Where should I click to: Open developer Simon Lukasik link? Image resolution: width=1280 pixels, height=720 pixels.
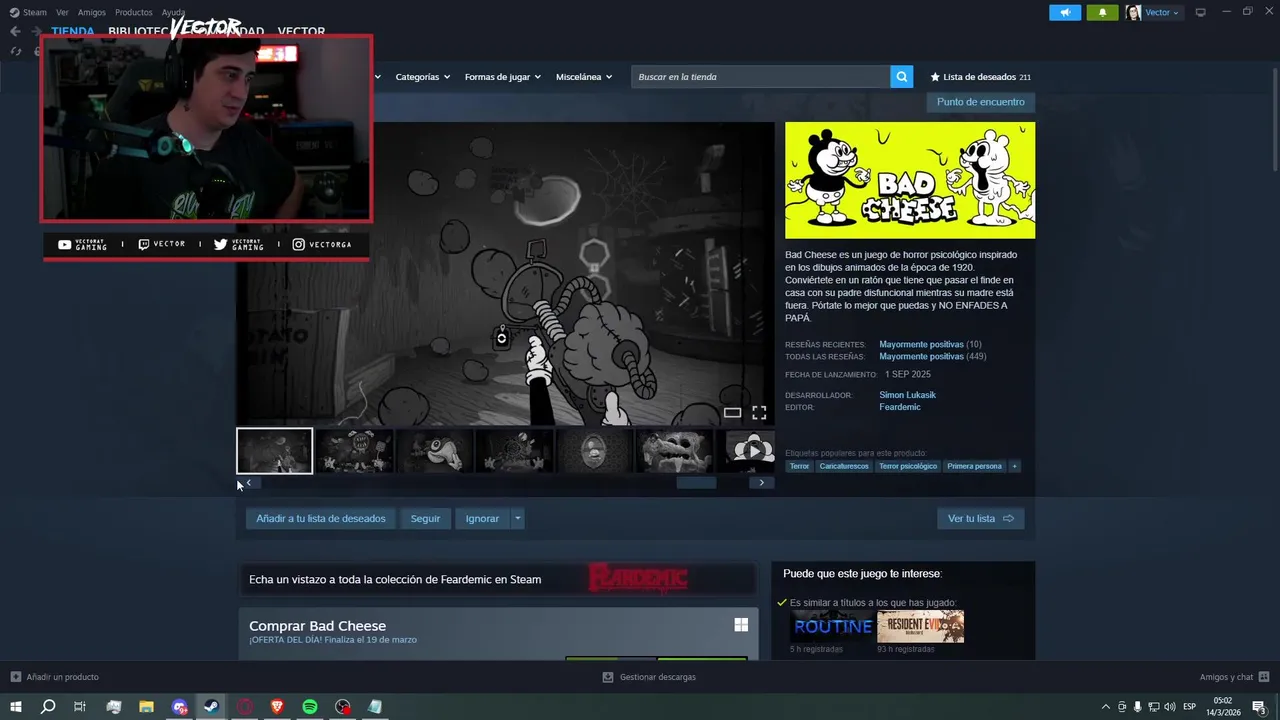(x=907, y=395)
